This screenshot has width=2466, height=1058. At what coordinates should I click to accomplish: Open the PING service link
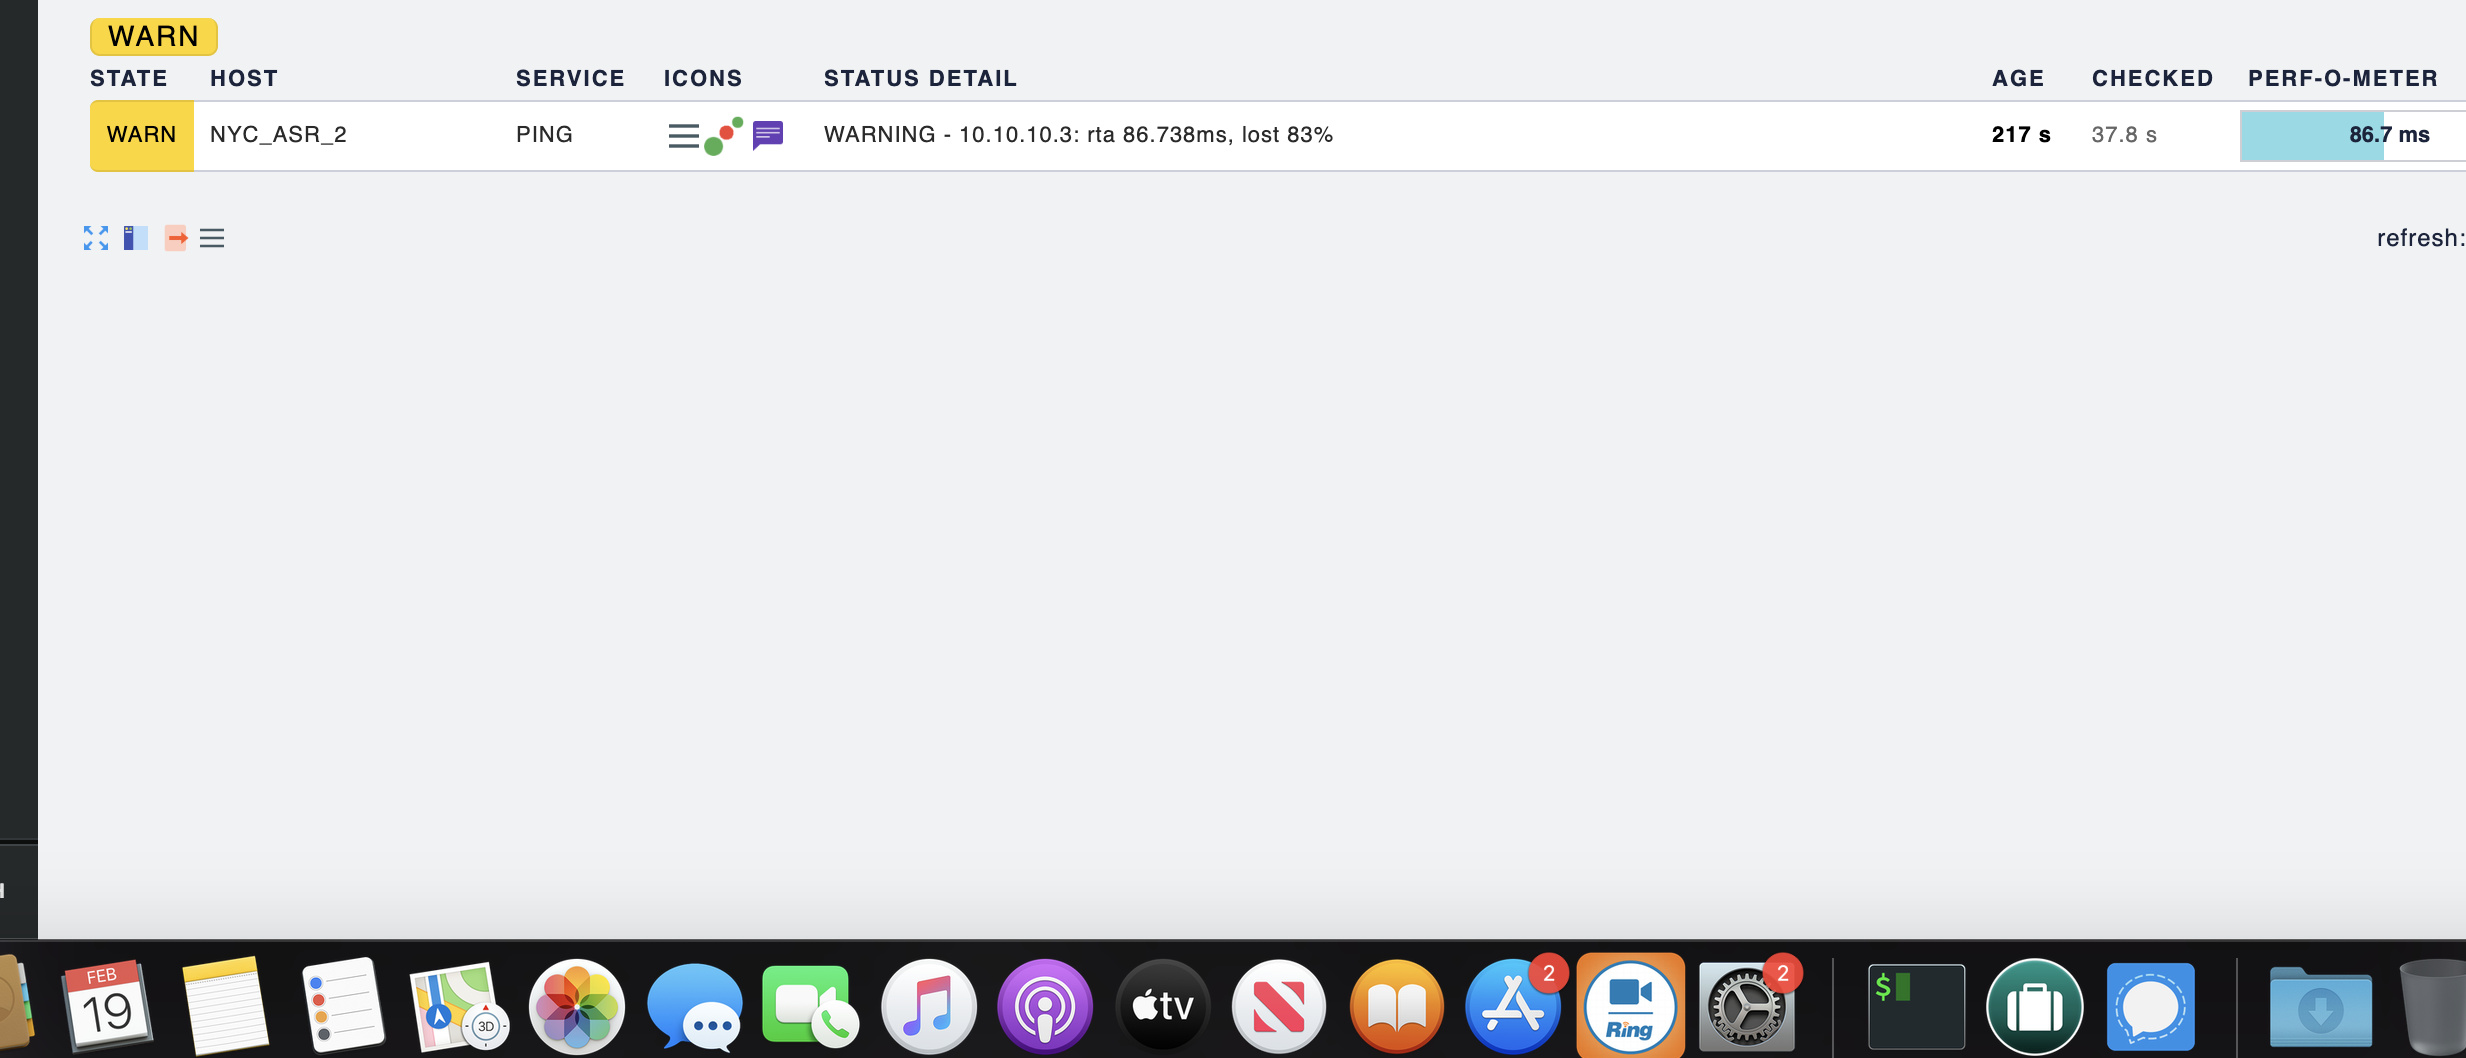pyautogui.click(x=544, y=135)
